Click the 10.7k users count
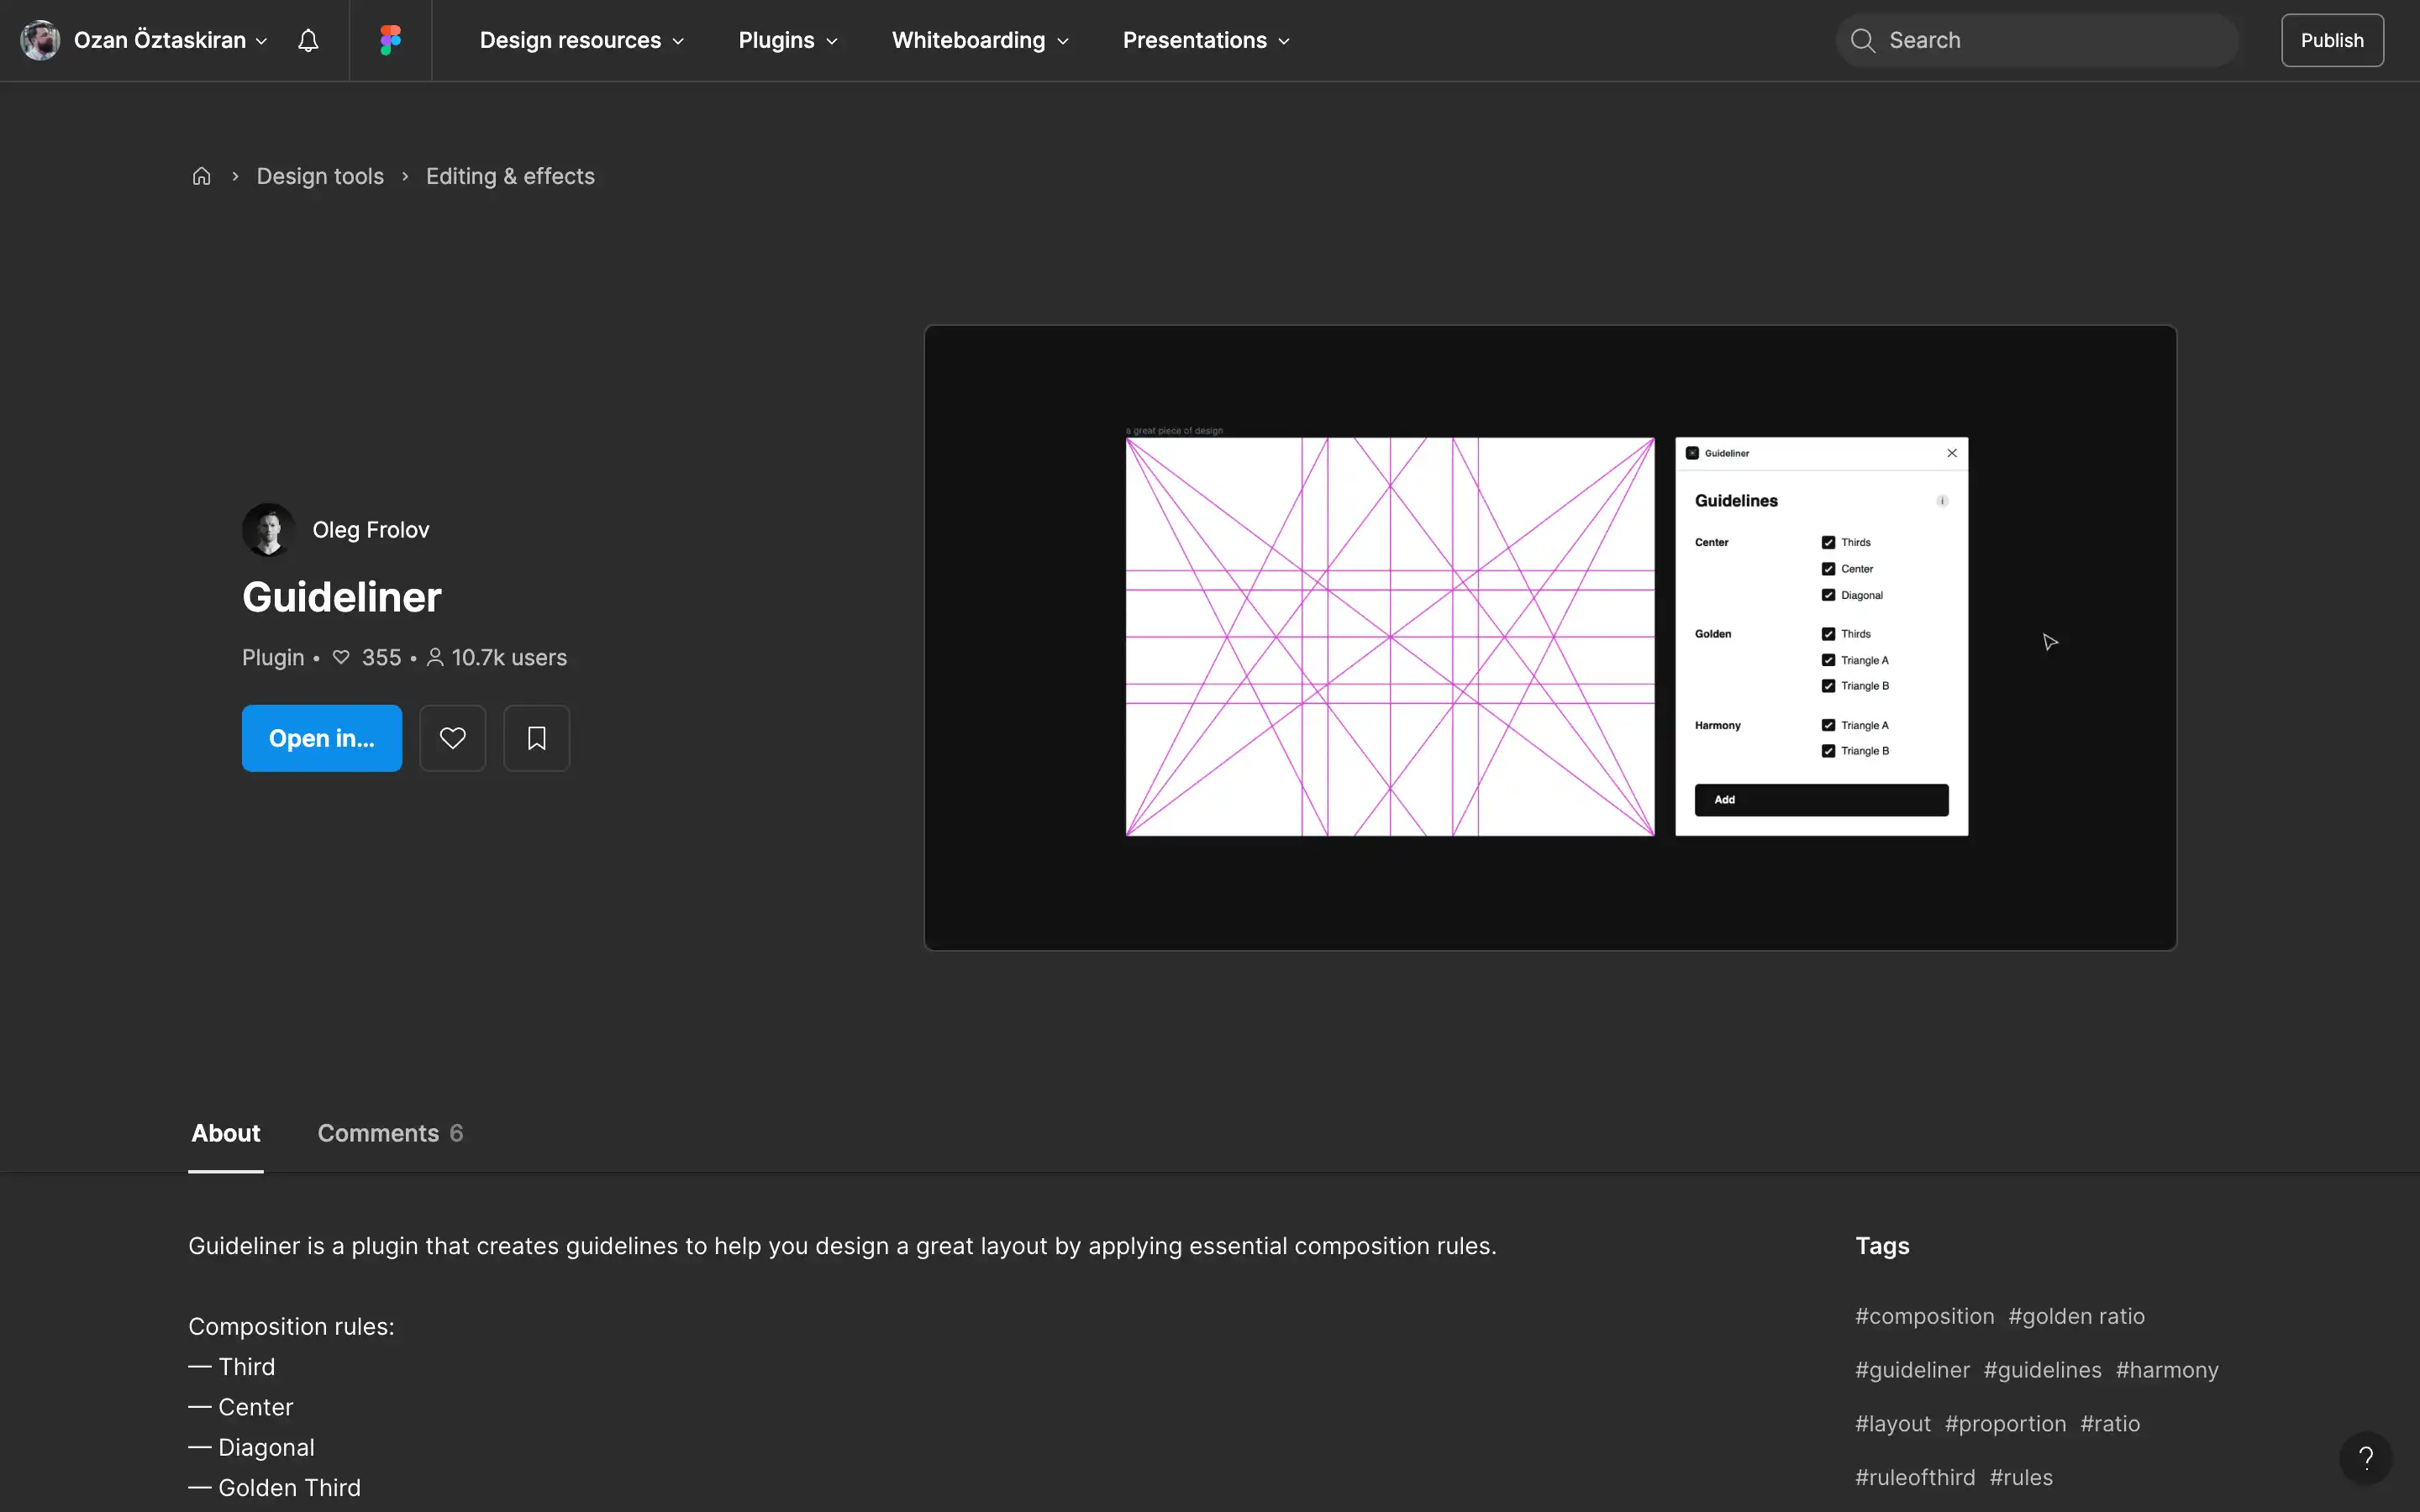The width and height of the screenshot is (2420, 1512). 497,658
